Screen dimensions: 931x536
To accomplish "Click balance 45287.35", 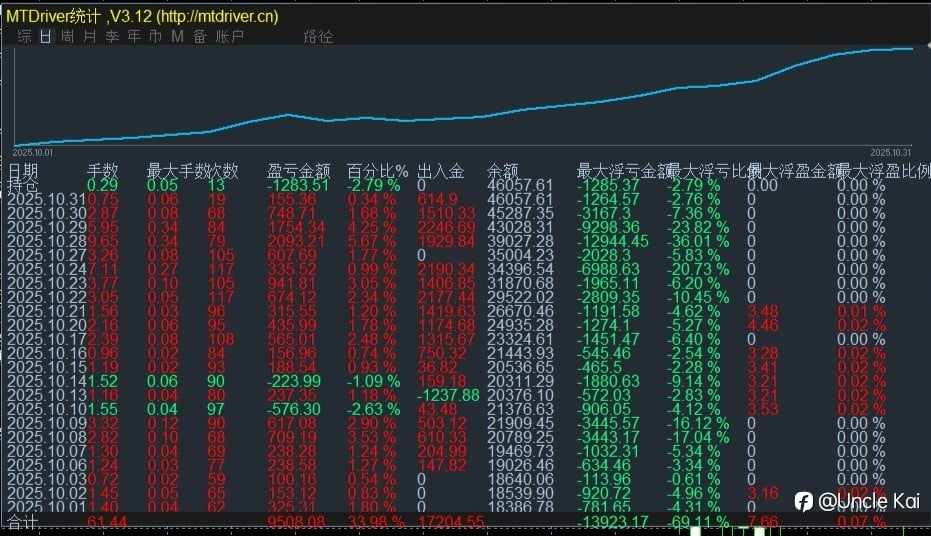I will click(520, 214).
